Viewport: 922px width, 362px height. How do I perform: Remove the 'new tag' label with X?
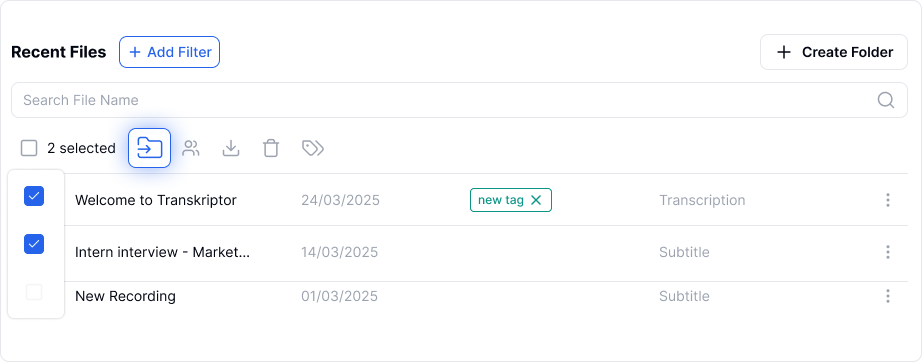coord(536,200)
